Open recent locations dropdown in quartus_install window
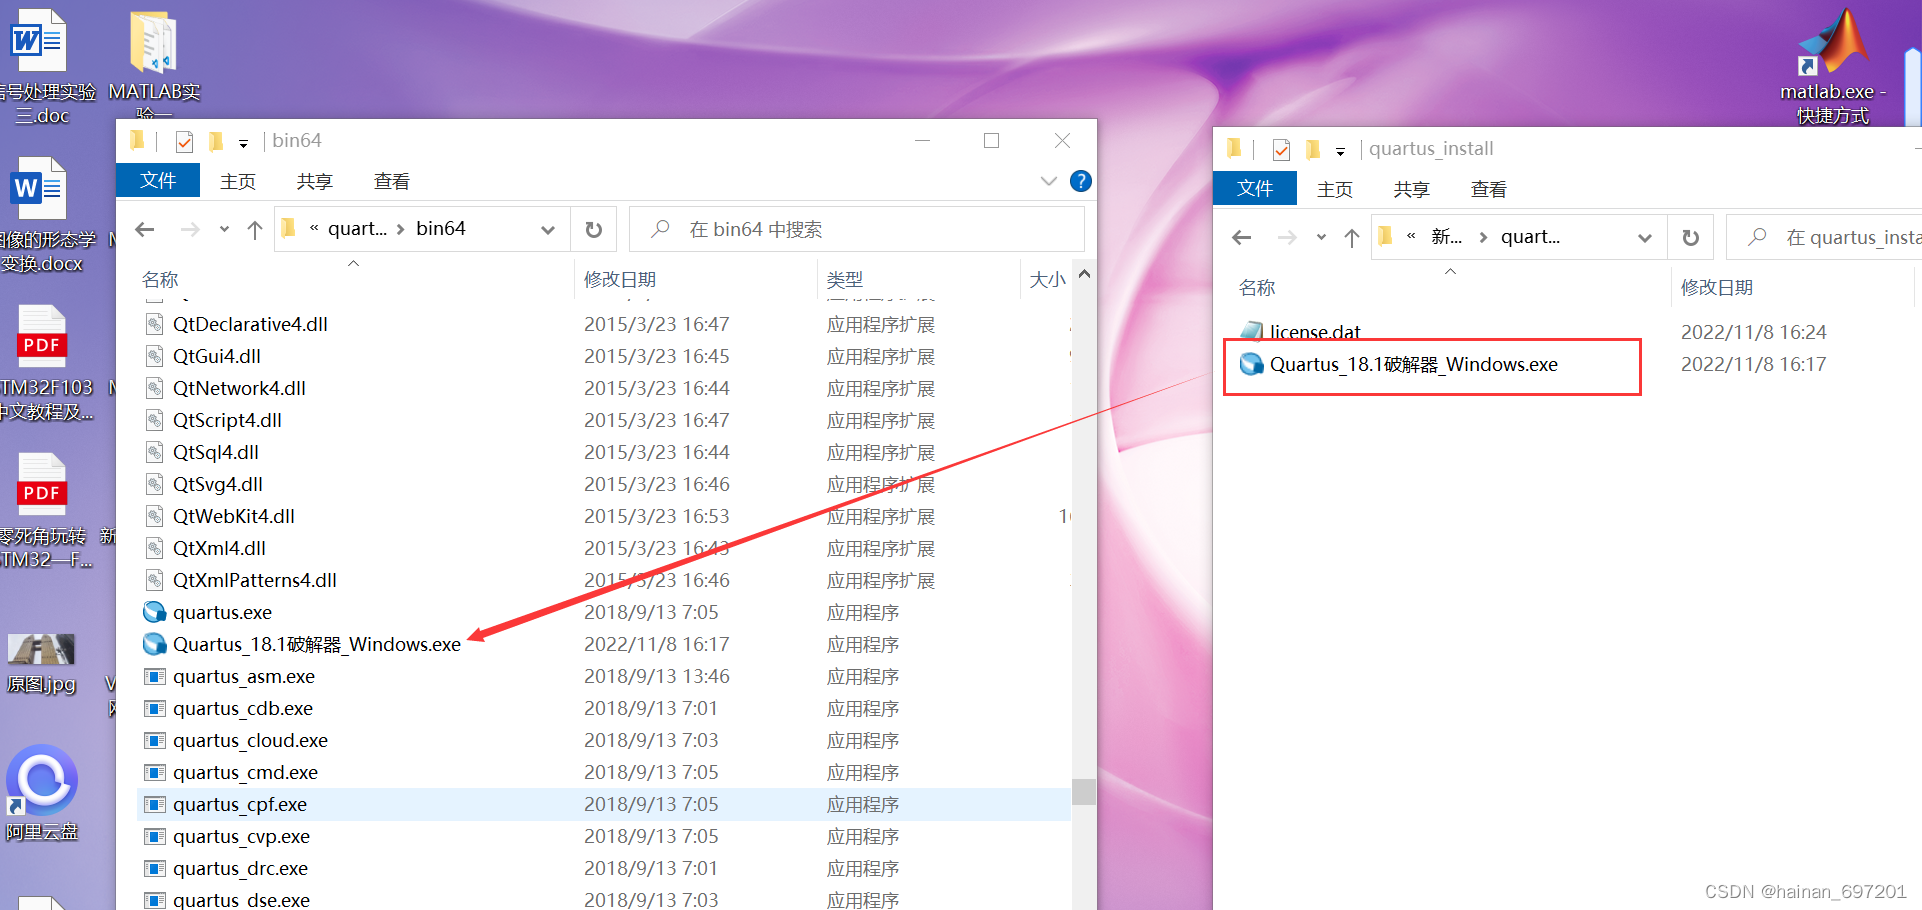 (1321, 238)
